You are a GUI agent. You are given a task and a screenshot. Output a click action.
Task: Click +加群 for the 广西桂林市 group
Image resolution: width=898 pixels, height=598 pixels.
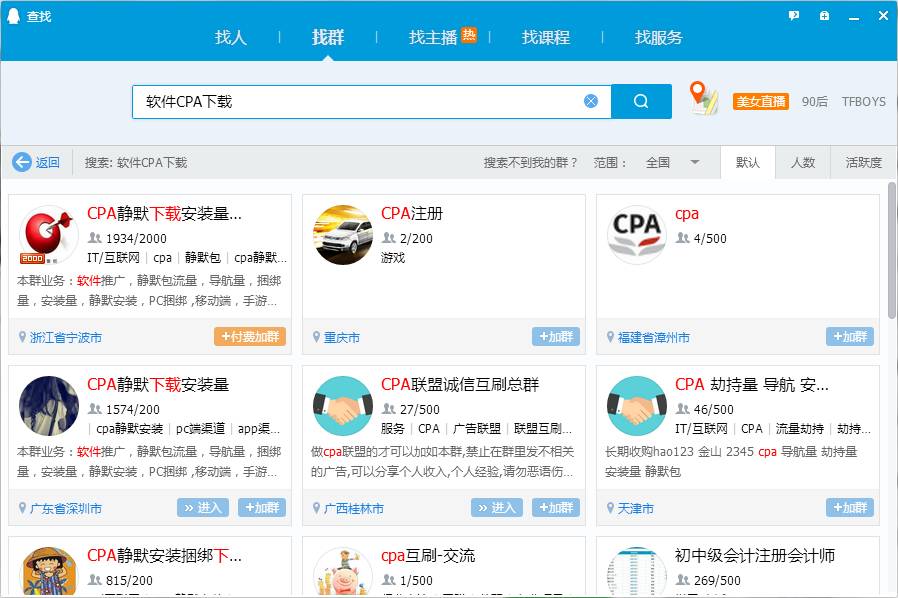[556, 507]
